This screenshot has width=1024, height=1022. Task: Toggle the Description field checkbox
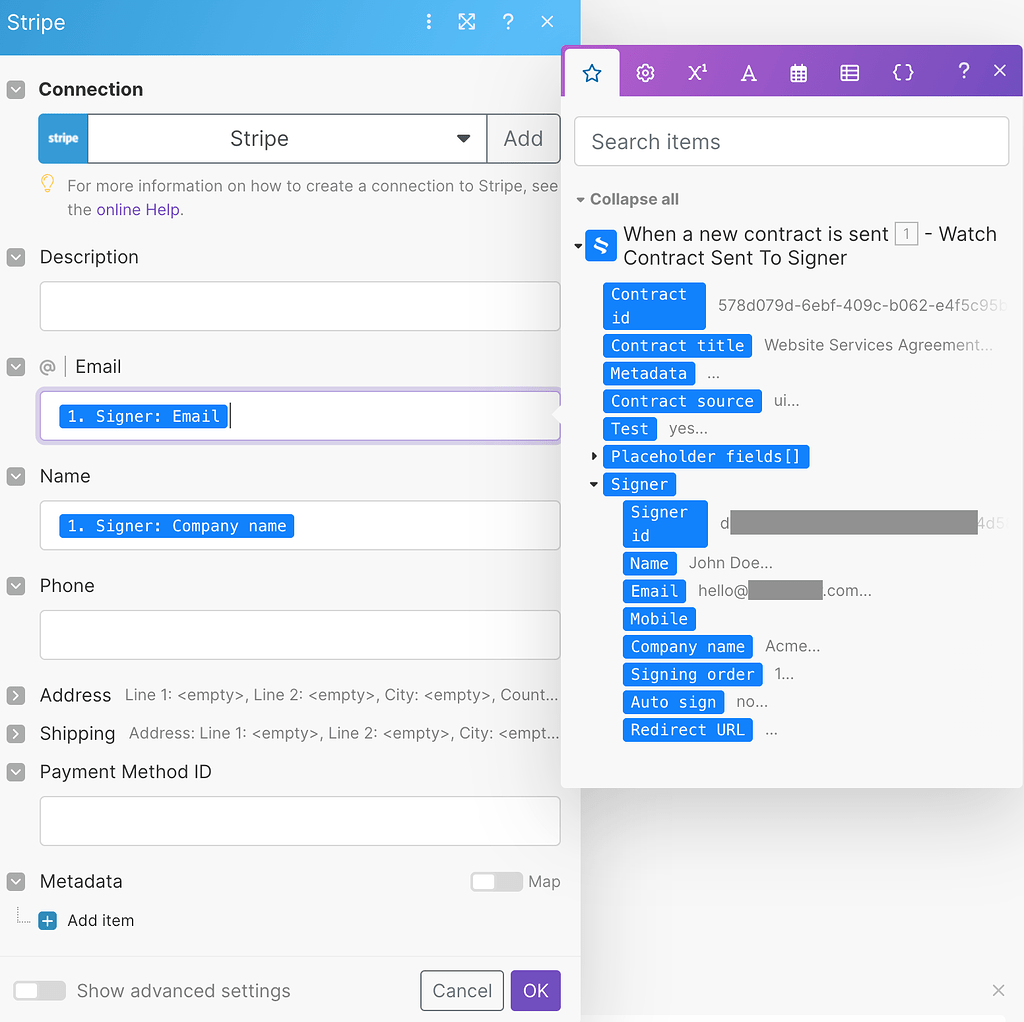pos(16,257)
